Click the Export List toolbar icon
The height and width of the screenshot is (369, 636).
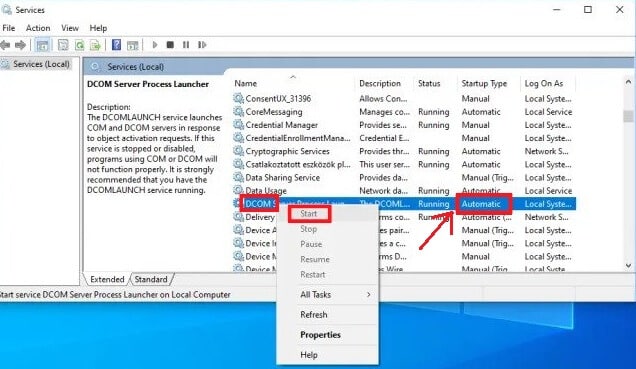click(95, 45)
